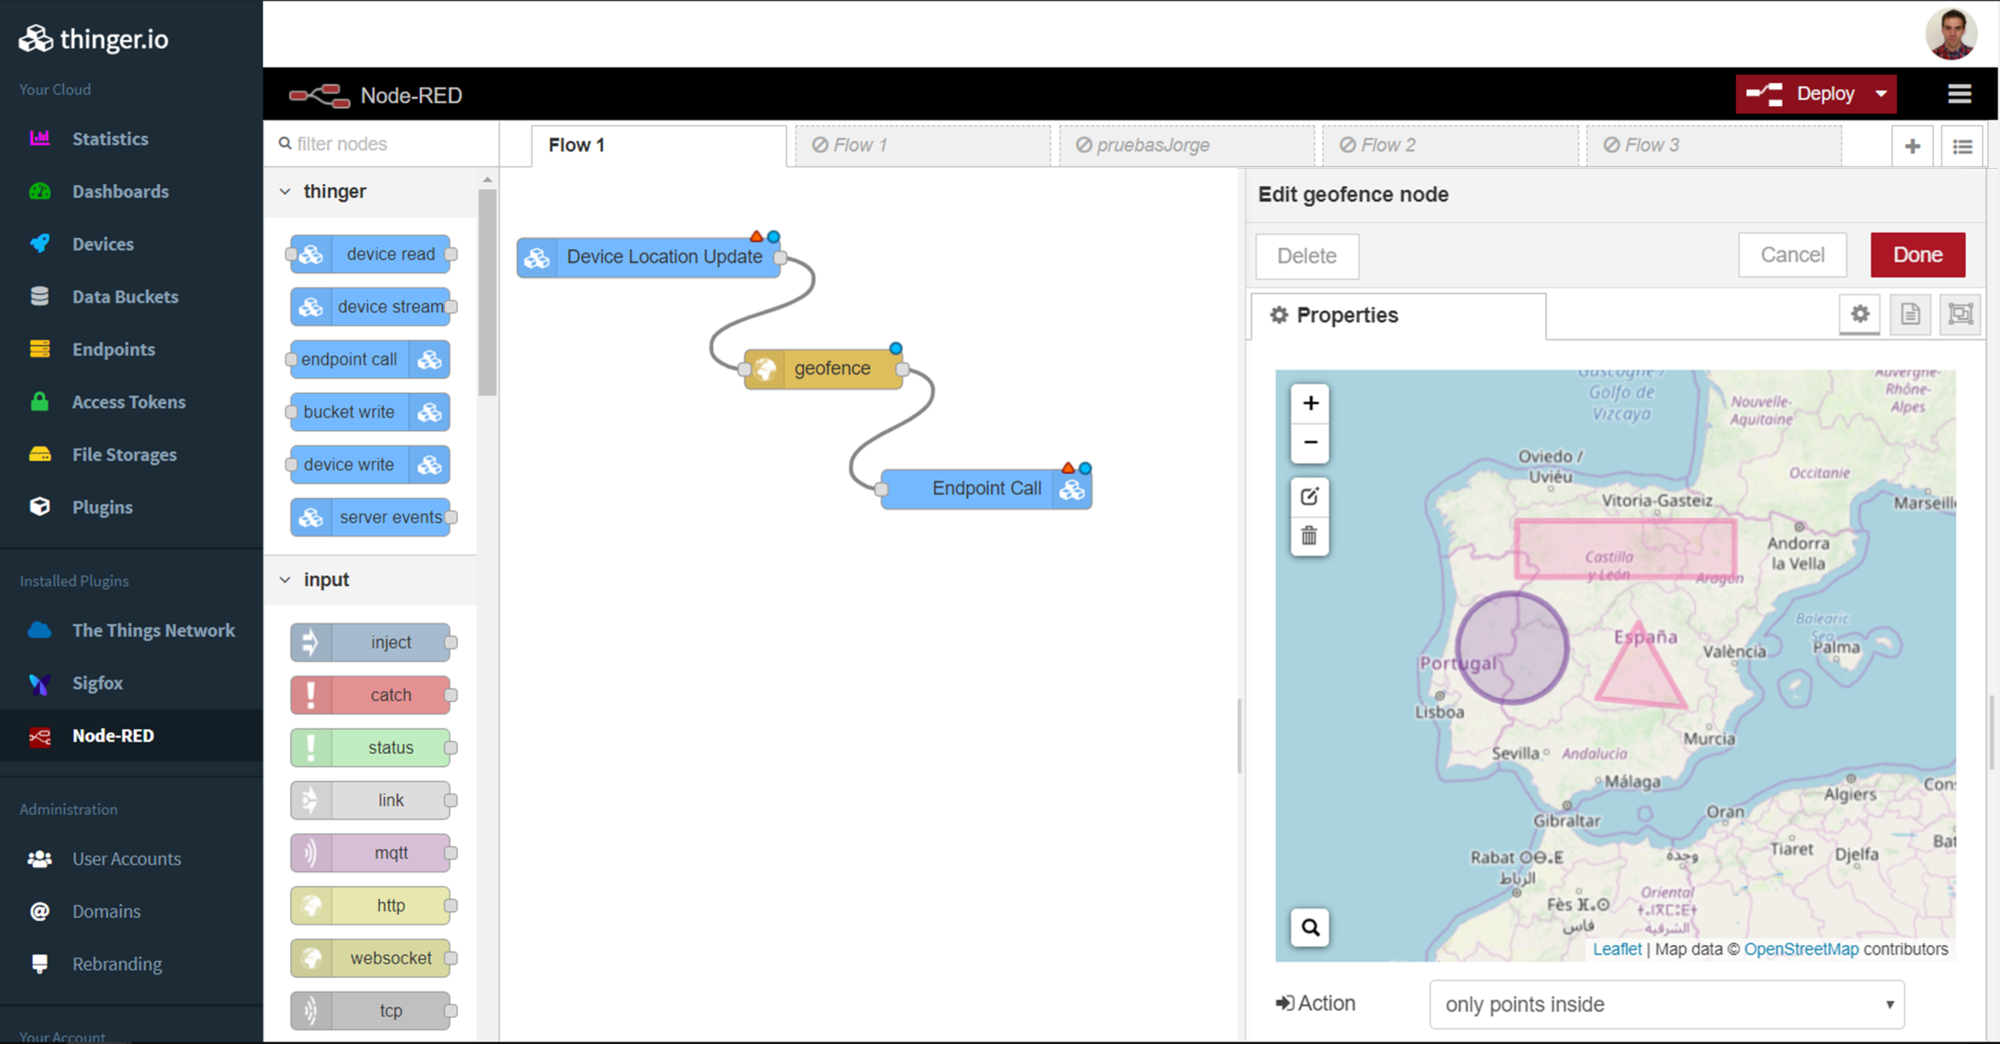Select the device read palette node

[x=371, y=254]
